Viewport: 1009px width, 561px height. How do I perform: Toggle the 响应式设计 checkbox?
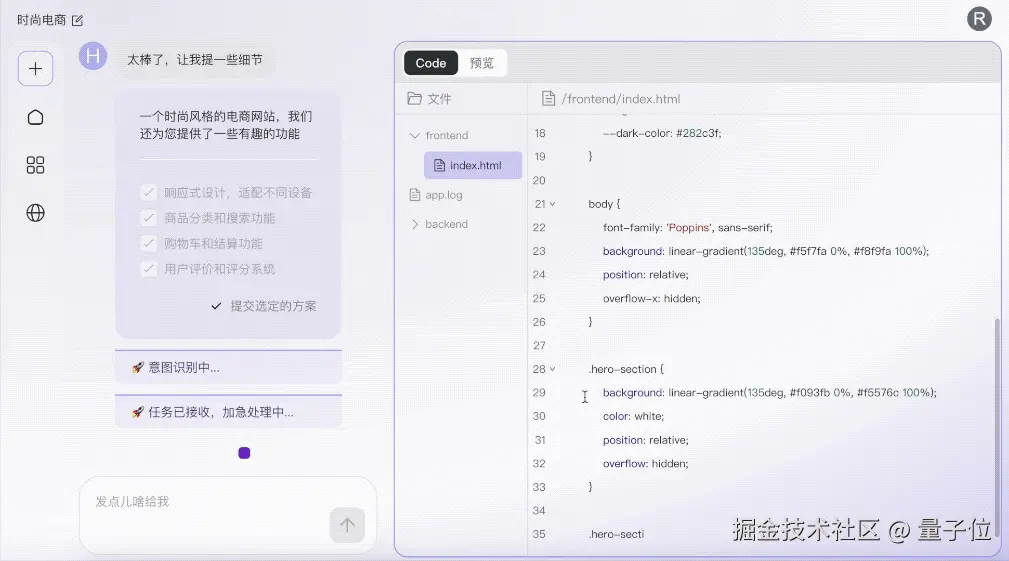[149, 192]
